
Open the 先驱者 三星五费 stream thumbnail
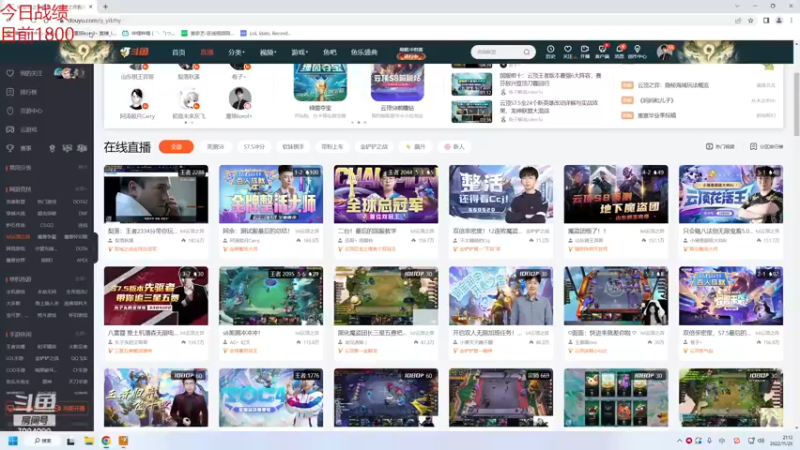point(156,296)
